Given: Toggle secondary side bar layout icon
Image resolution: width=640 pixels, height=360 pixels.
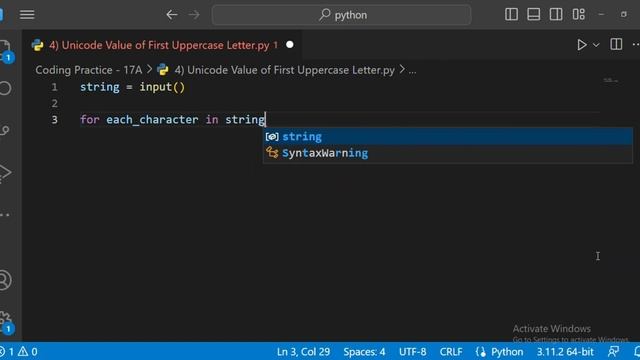Looking at the screenshot, I should (556, 15).
